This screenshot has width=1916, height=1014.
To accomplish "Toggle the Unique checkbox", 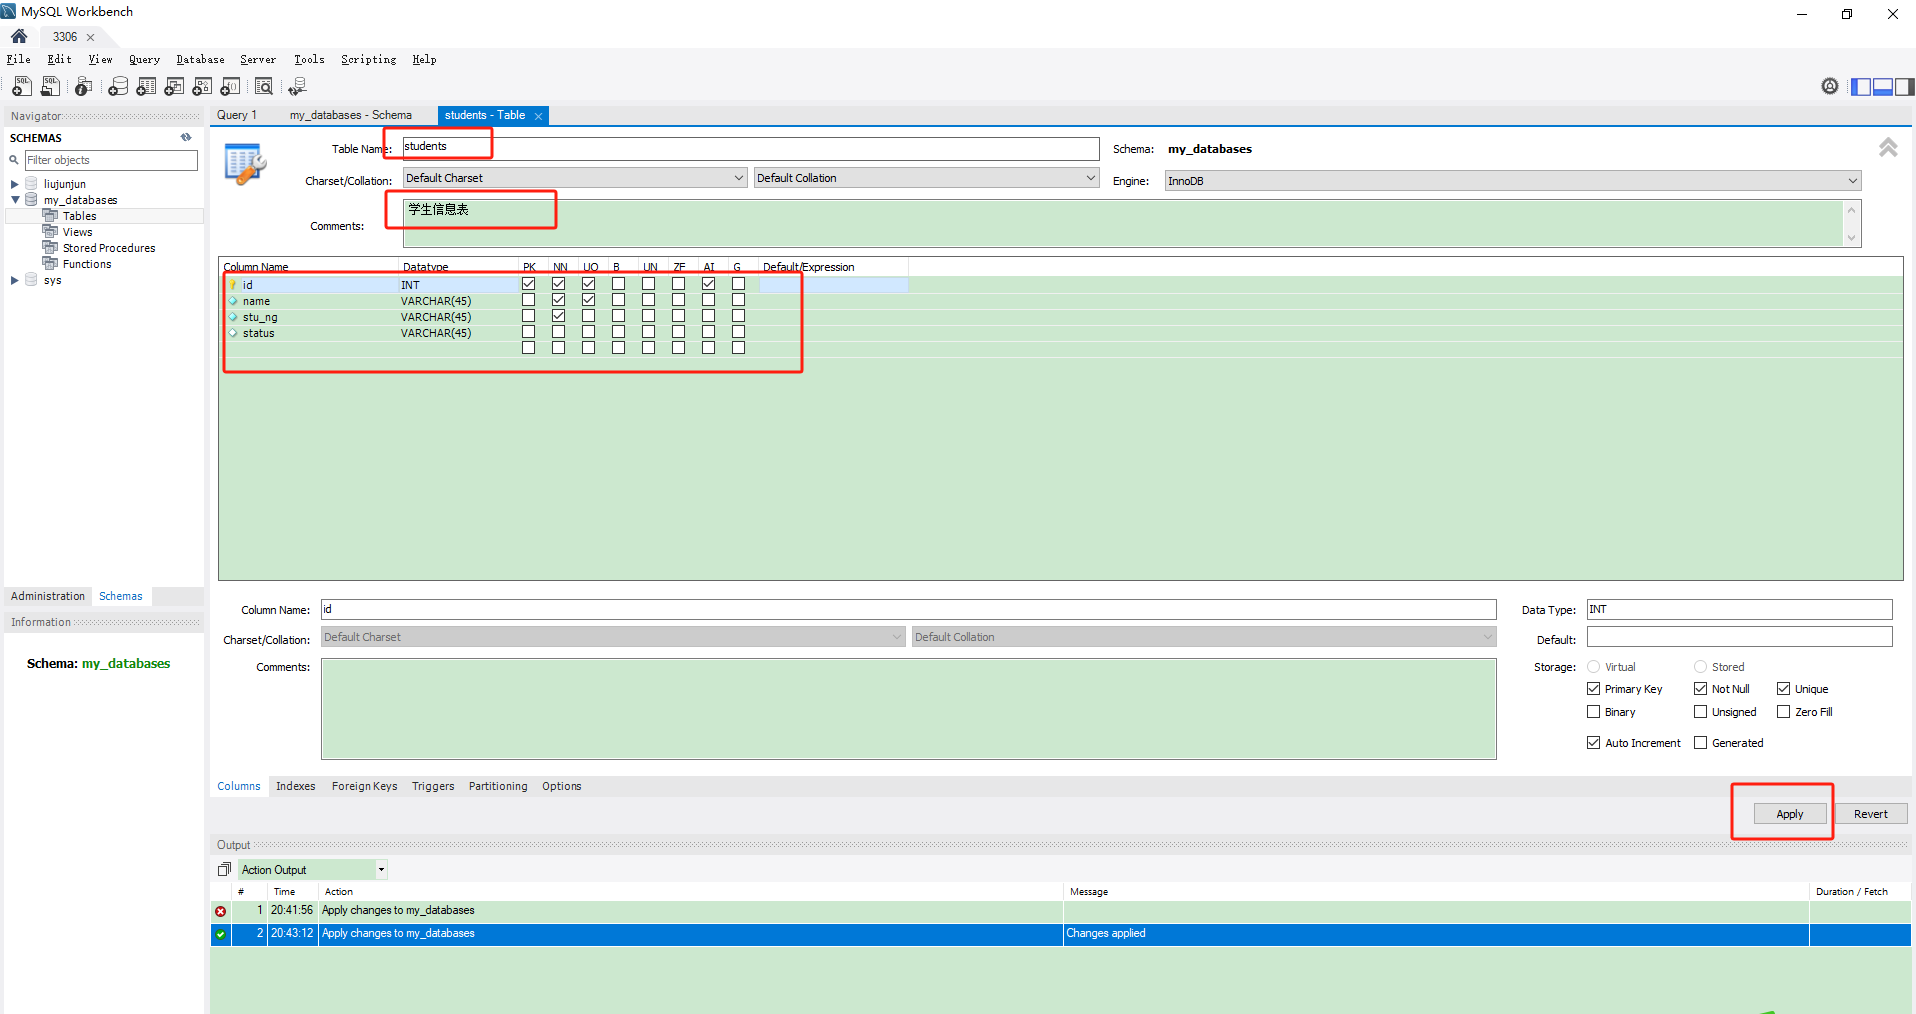I will coord(1784,689).
